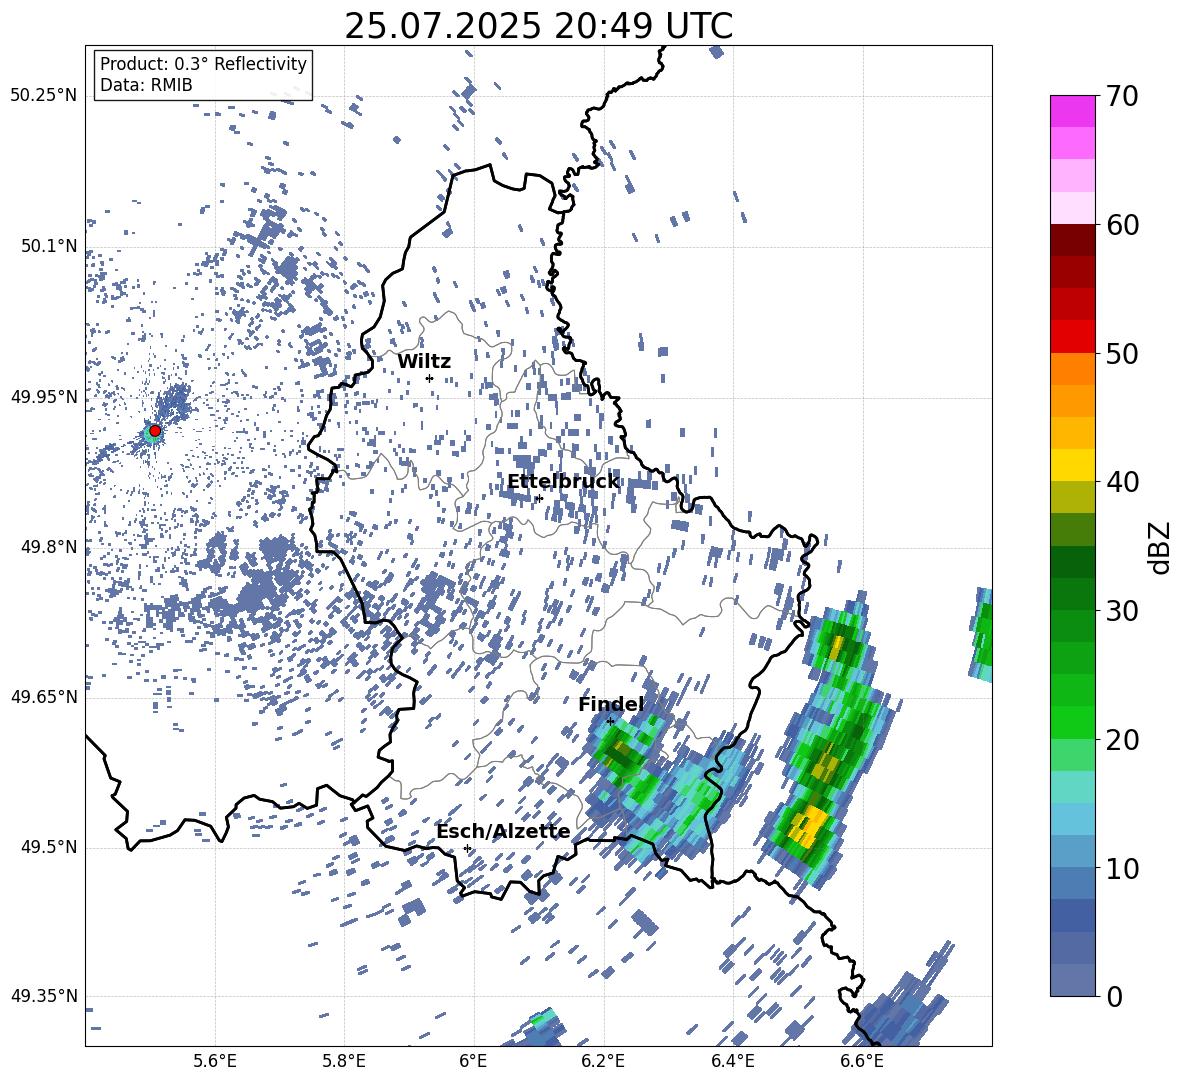Image resolution: width=1184 pixels, height=1081 pixels.
Task: Click the longitude label 6.4°E
Action: tap(732, 1061)
